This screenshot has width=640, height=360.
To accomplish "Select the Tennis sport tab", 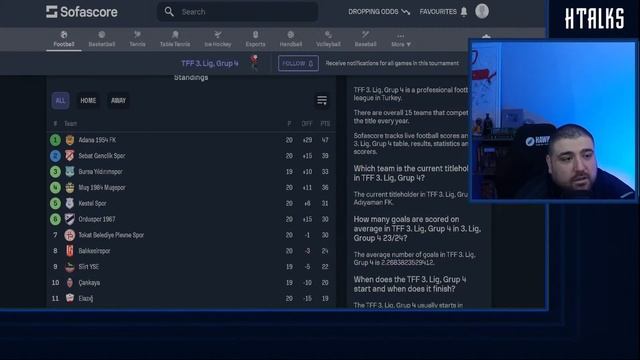I will point(138,39).
